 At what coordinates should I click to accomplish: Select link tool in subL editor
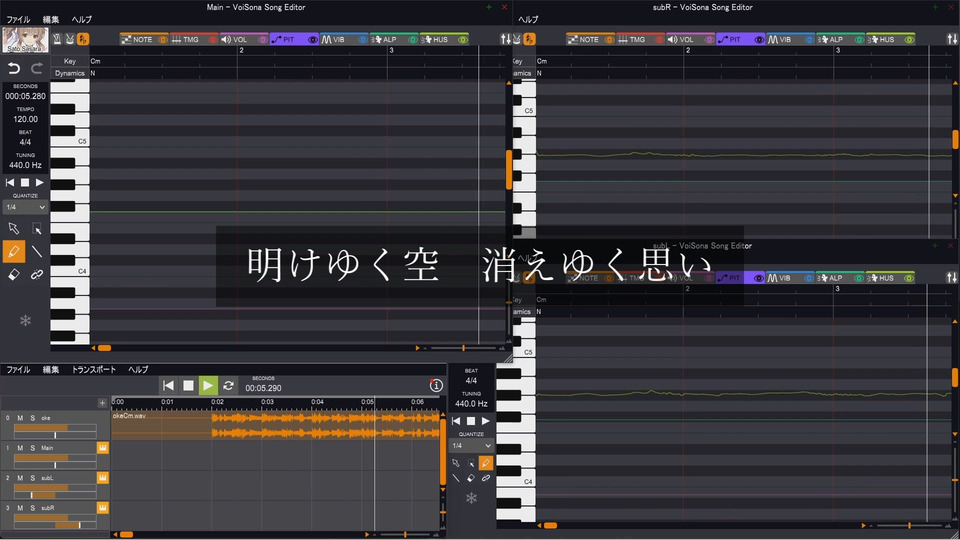(x=486, y=478)
